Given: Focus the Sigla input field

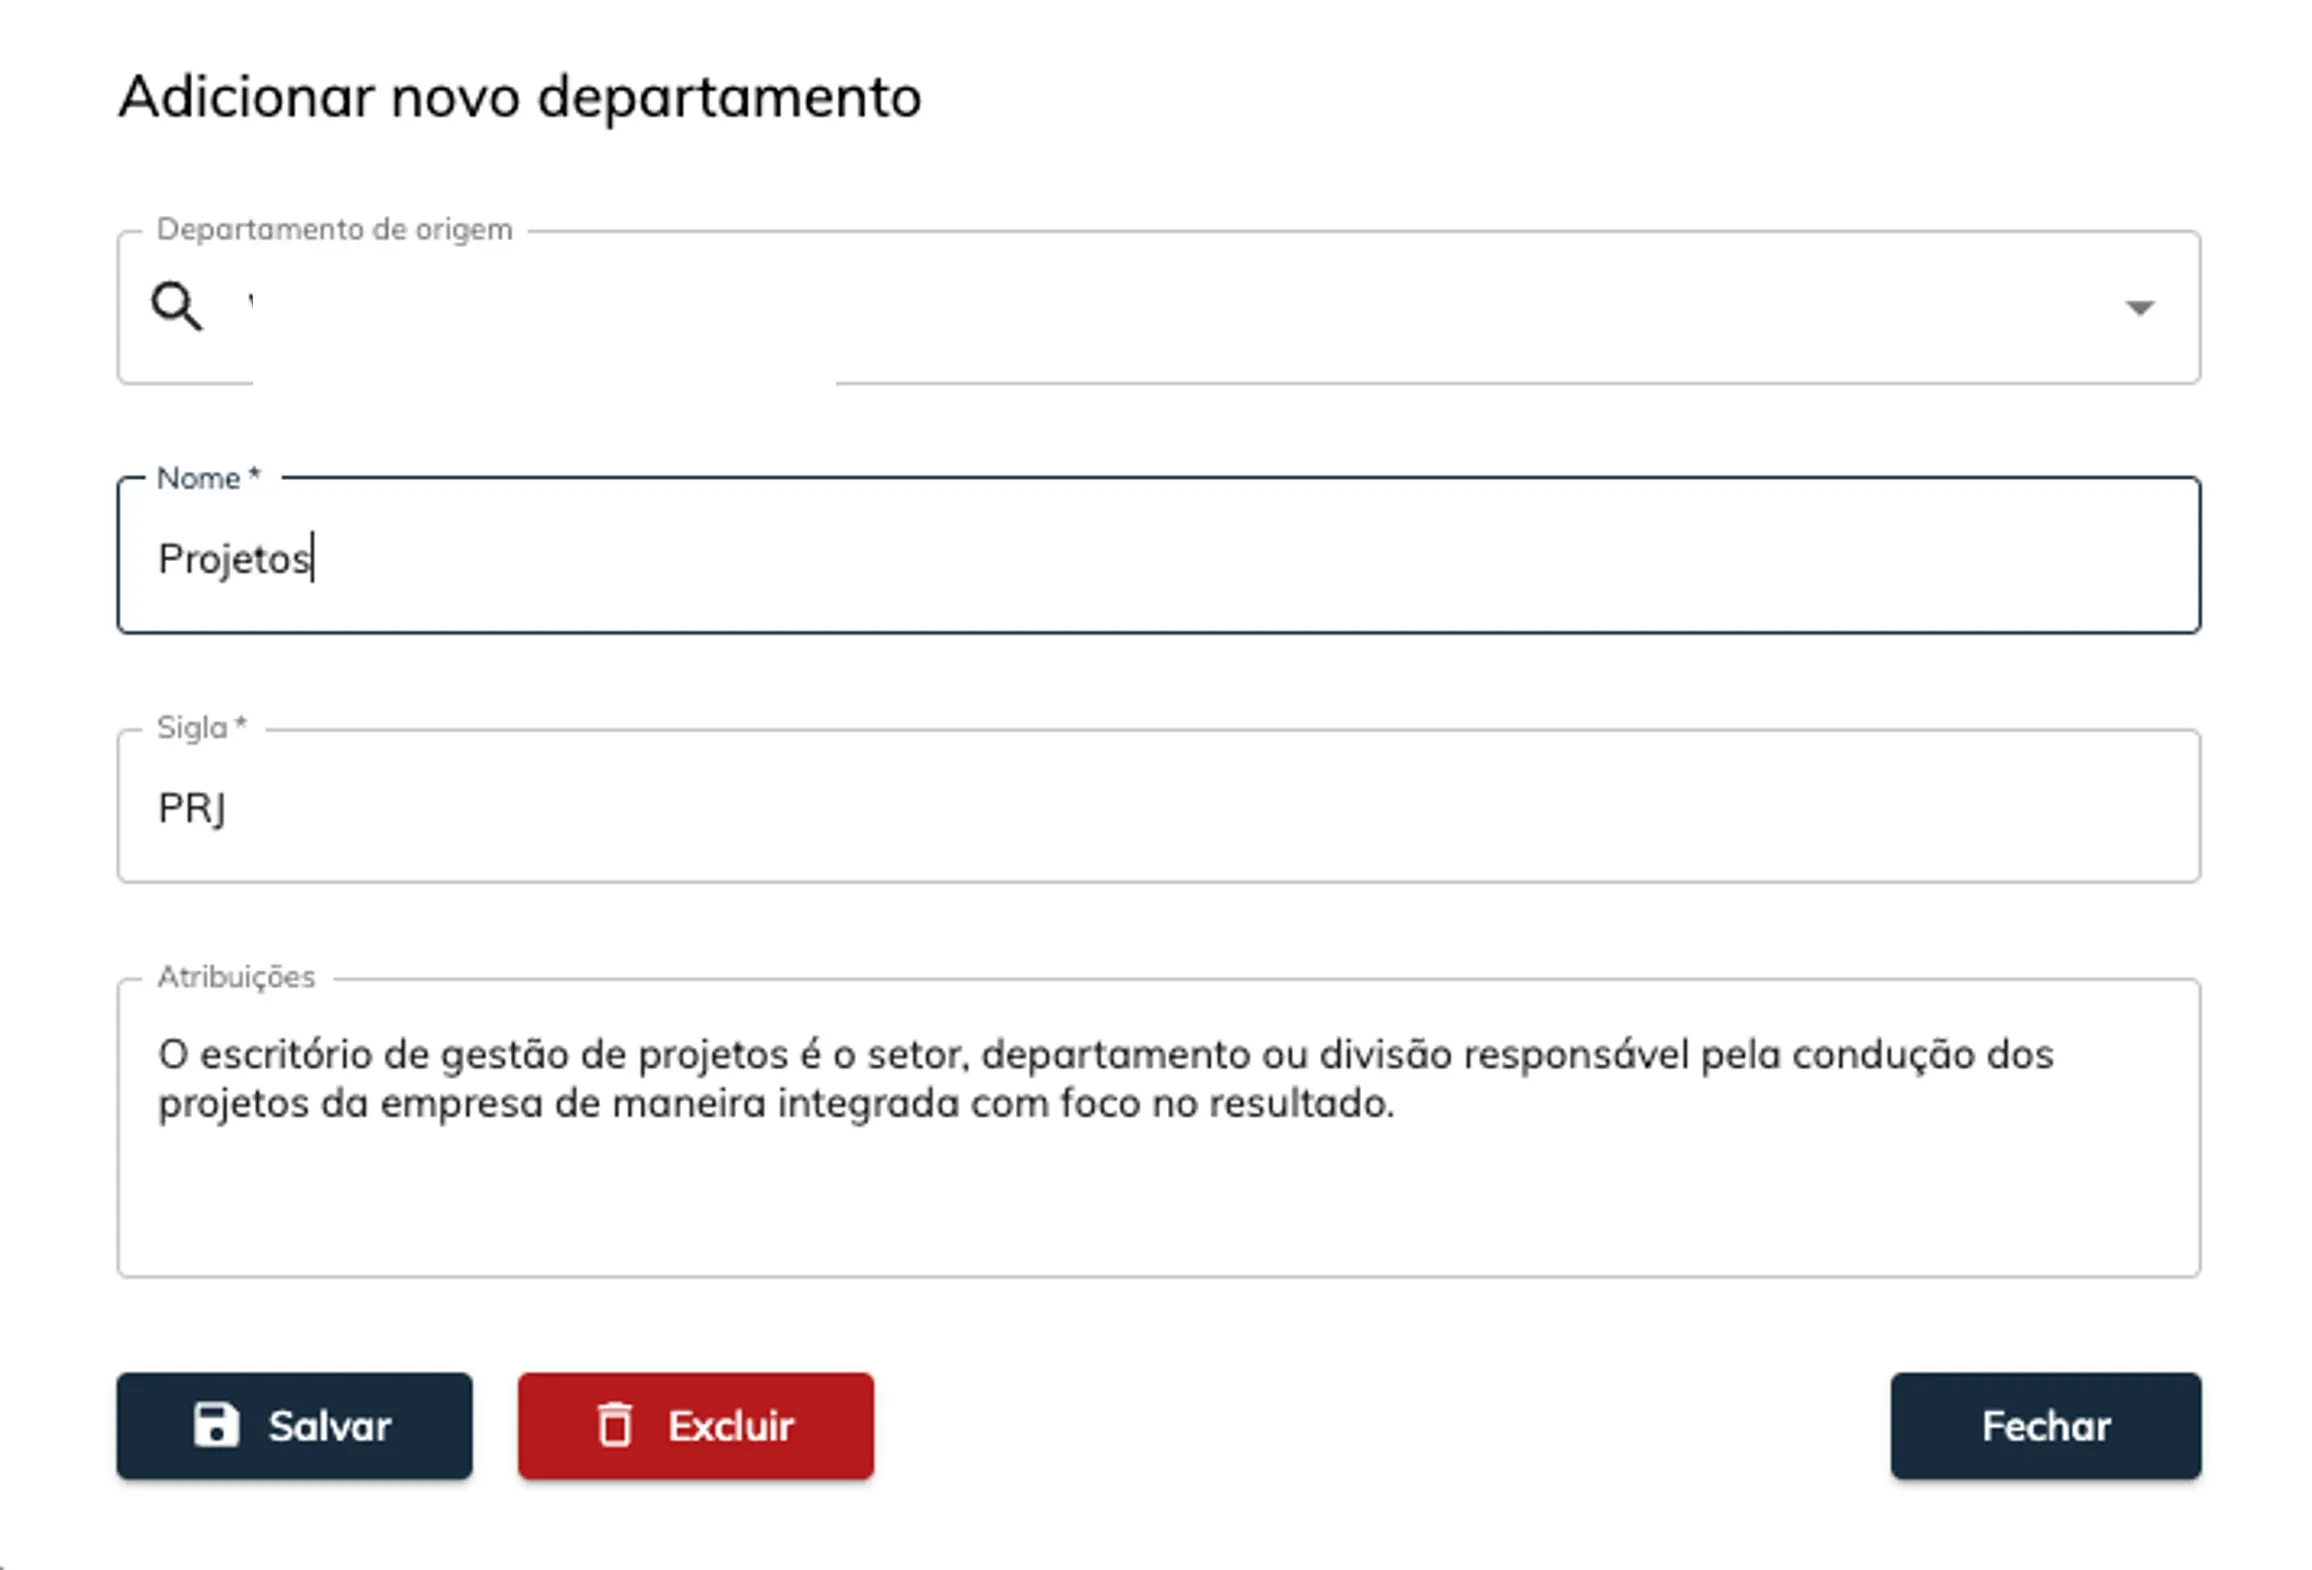Looking at the screenshot, I should coord(1200,807).
